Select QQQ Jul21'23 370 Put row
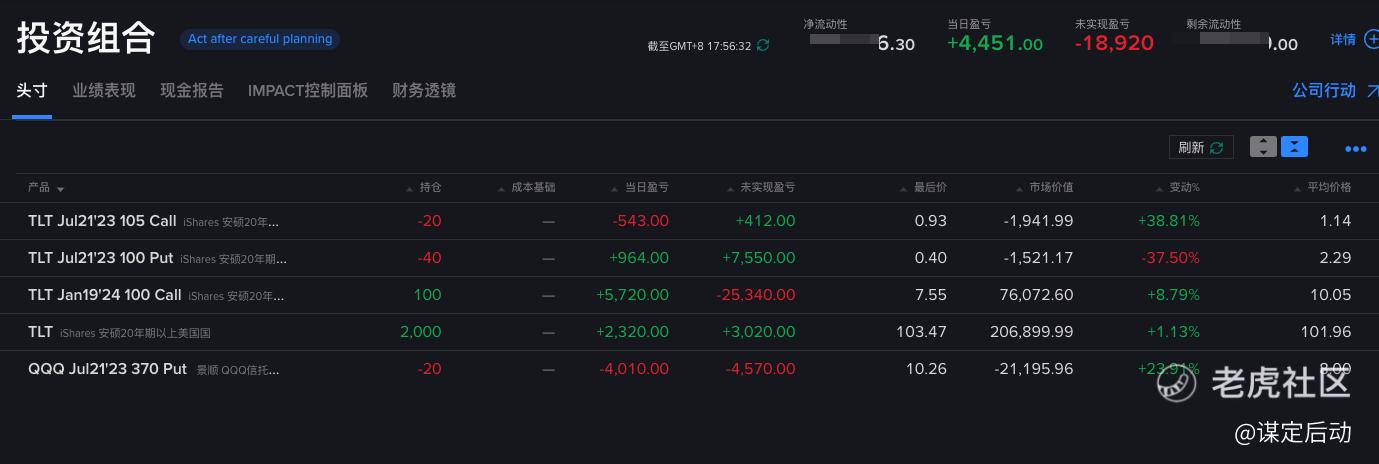The image size is (1379, 464). [689, 369]
